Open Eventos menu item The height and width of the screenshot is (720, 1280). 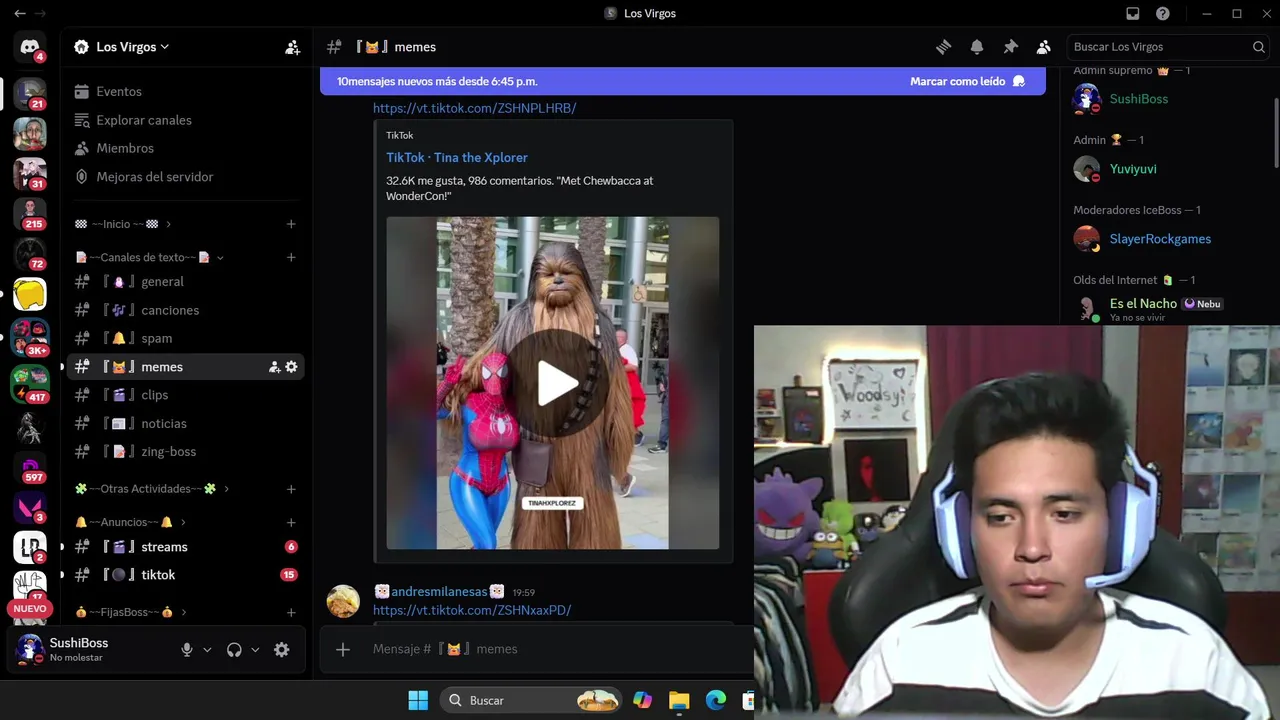[185, 91]
